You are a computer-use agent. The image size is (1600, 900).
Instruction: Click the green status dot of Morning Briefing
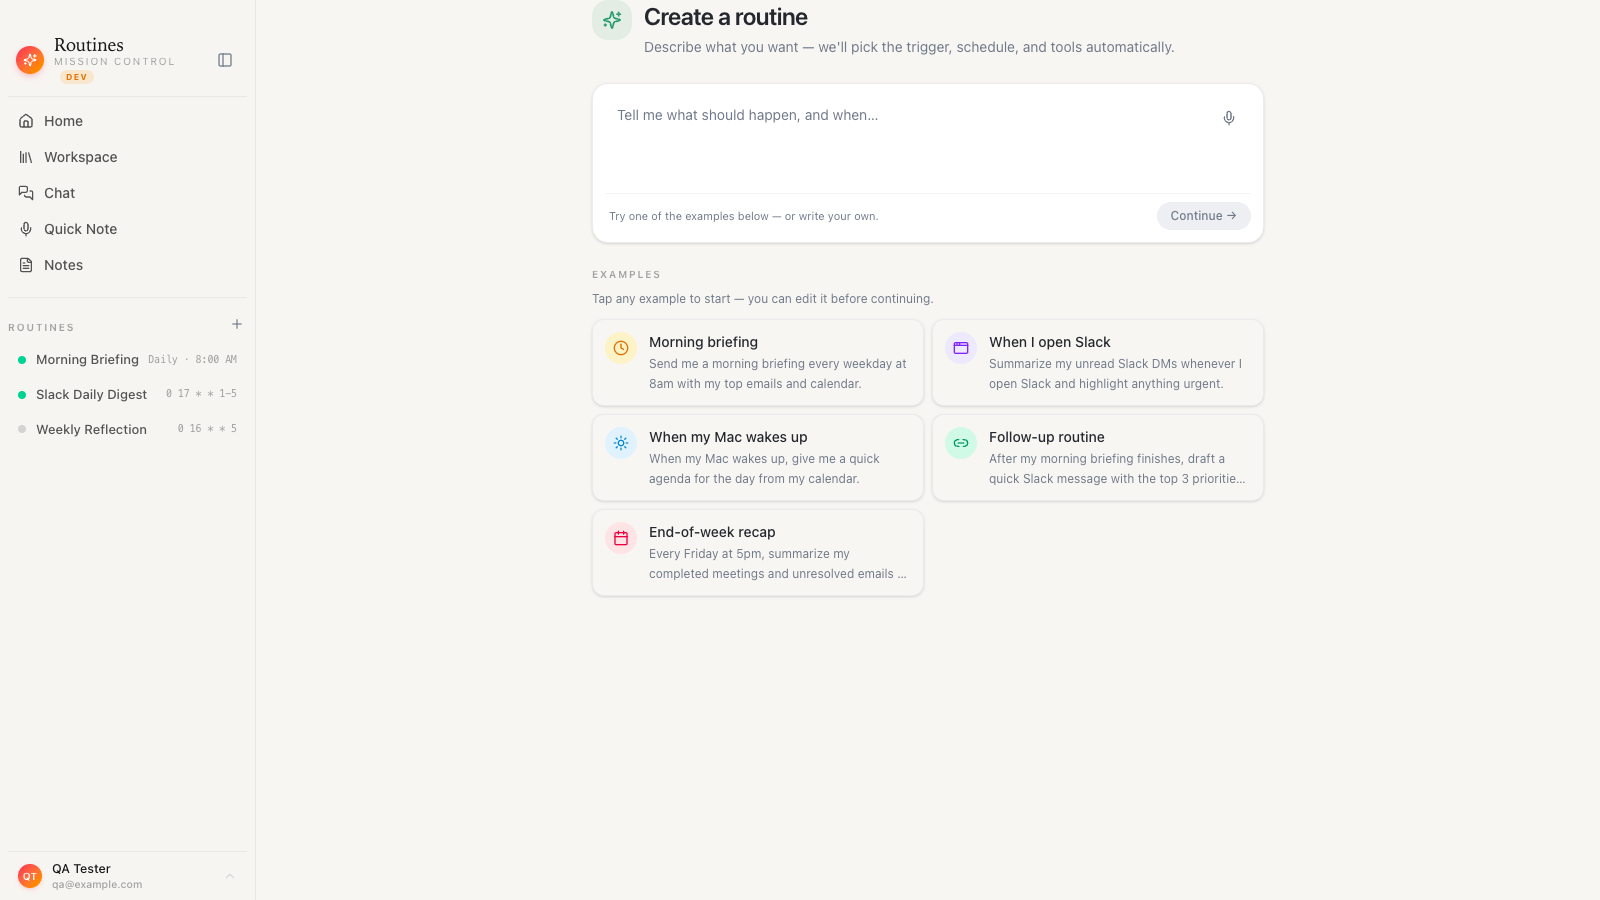click(x=22, y=360)
